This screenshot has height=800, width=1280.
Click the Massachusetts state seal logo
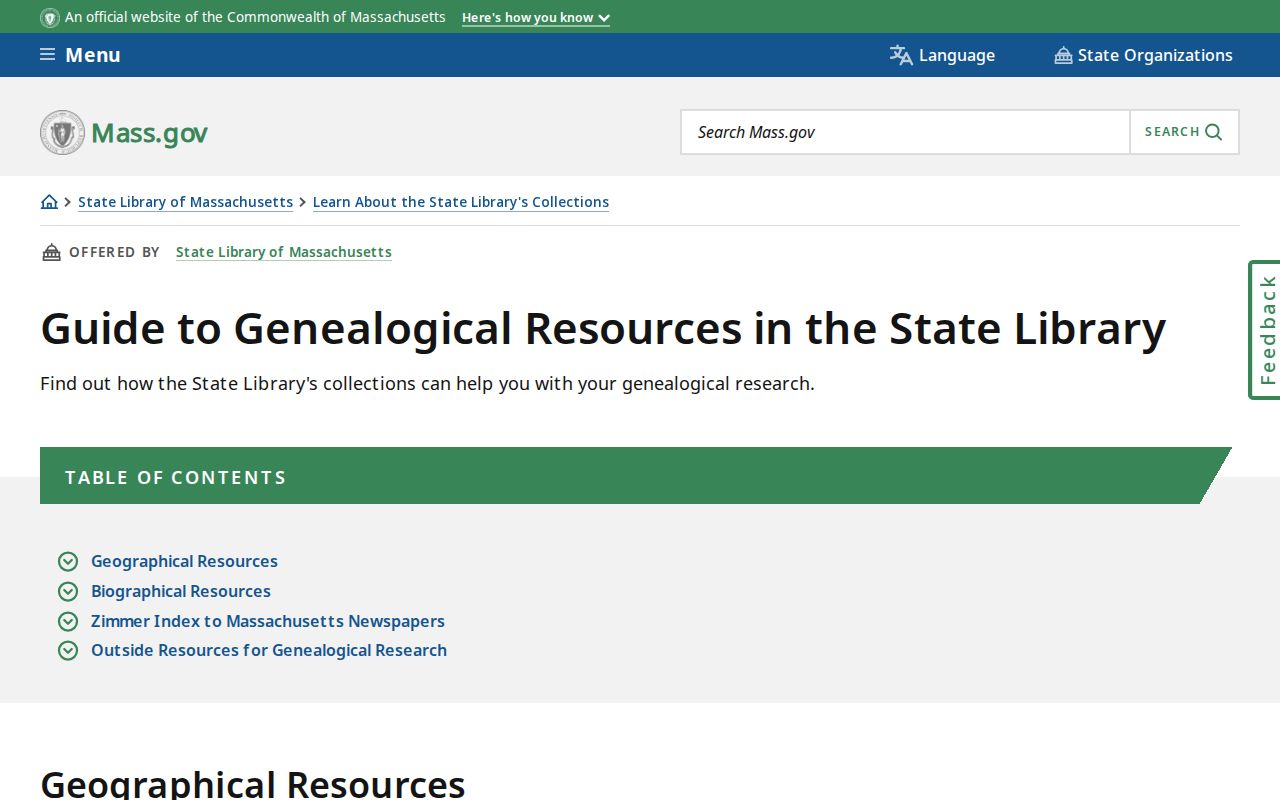point(62,132)
